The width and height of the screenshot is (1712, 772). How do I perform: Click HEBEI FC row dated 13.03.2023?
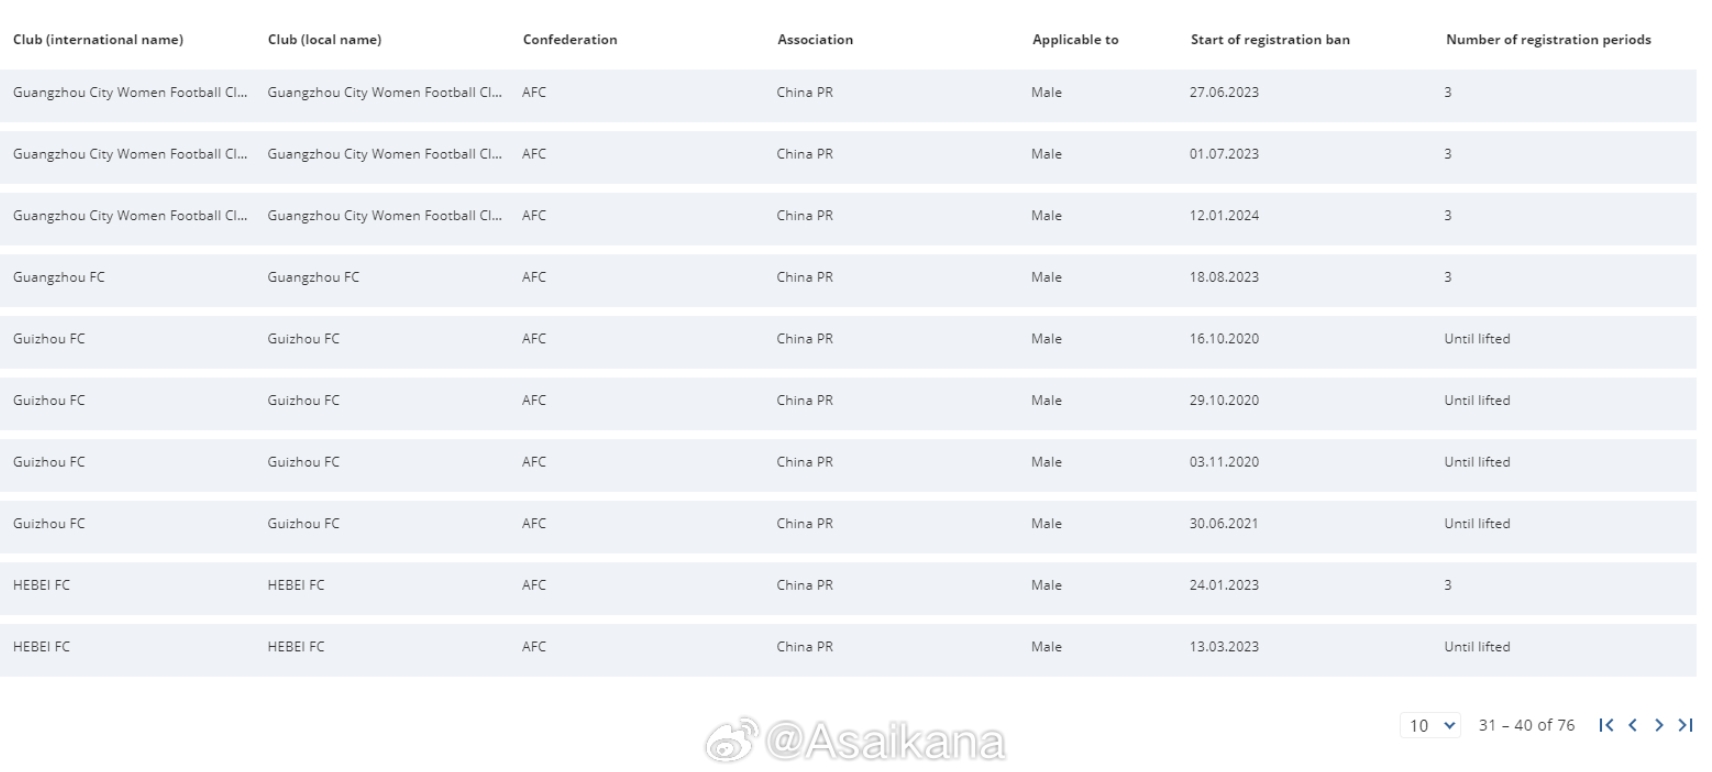point(848,647)
